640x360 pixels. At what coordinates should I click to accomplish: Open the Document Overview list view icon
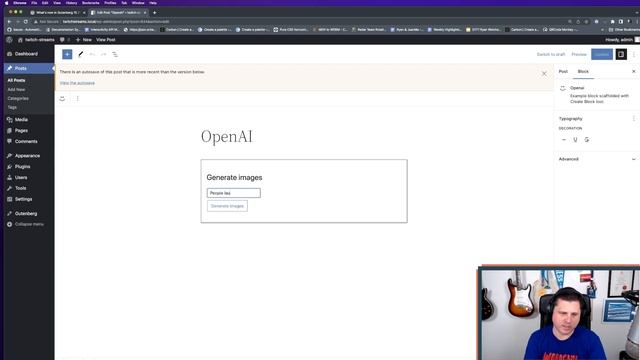pyautogui.click(x=115, y=54)
